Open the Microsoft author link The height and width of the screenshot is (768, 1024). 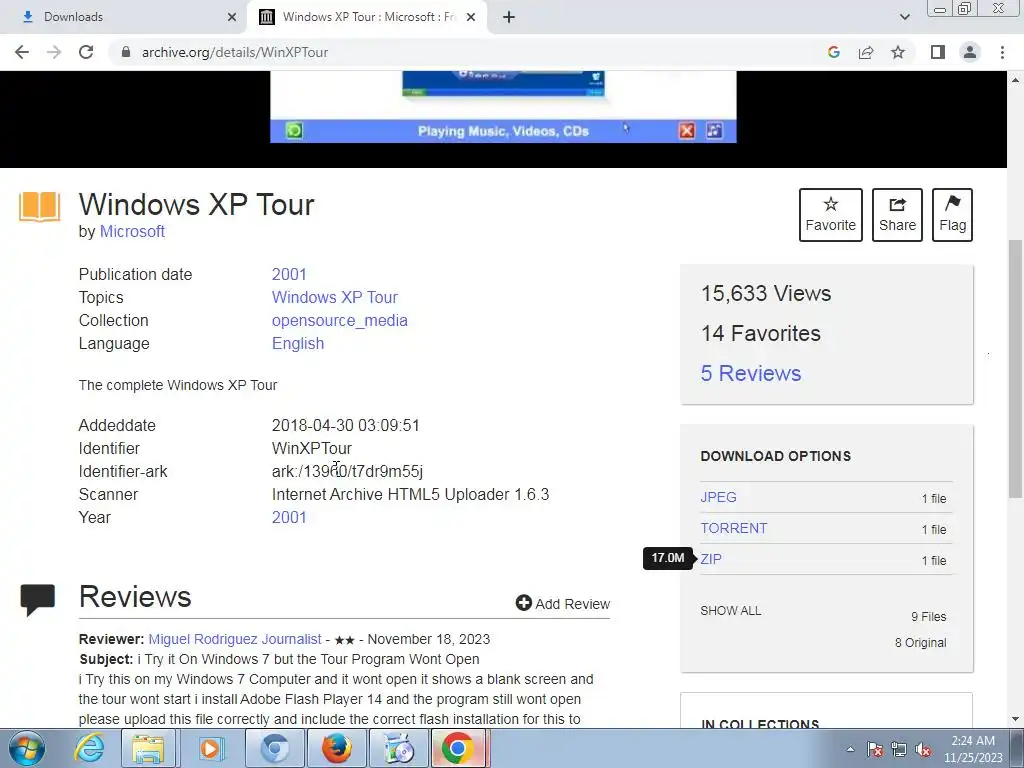click(x=132, y=232)
